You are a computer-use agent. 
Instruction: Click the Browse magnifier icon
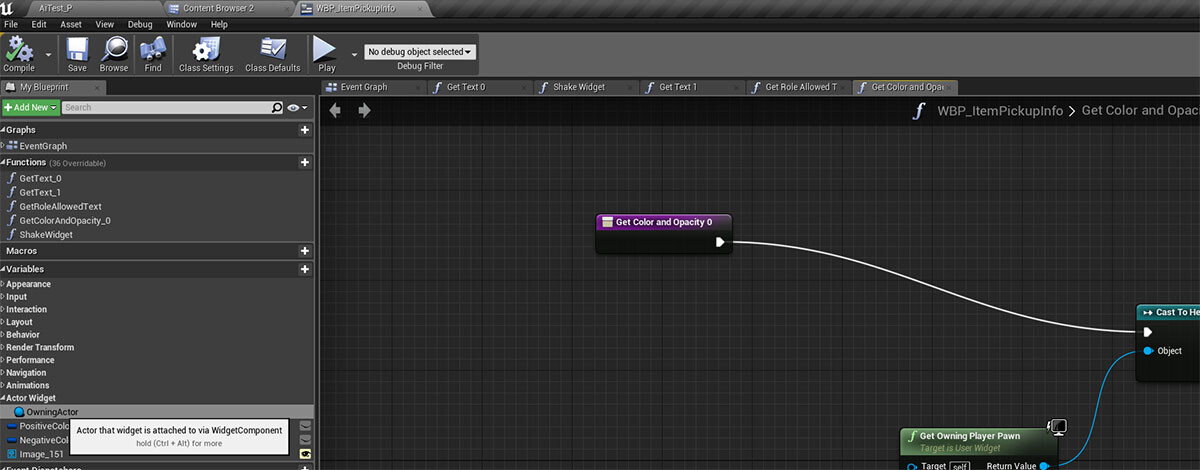(x=114, y=50)
